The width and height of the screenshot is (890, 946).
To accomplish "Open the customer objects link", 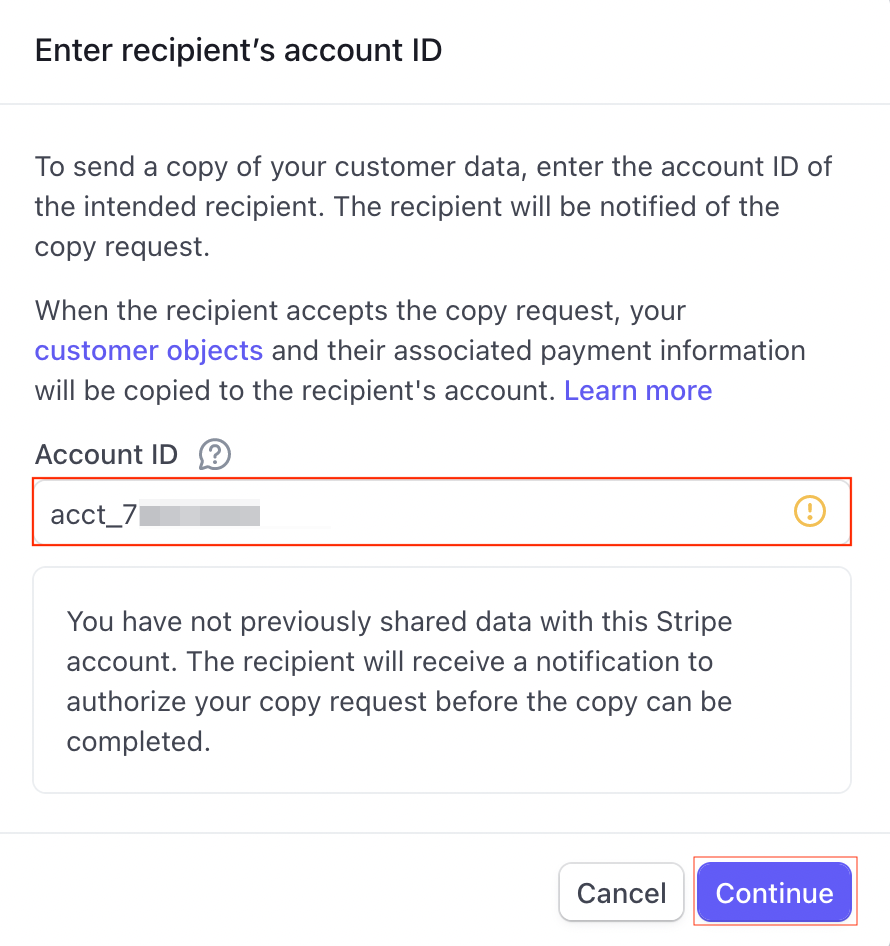I will [x=149, y=351].
